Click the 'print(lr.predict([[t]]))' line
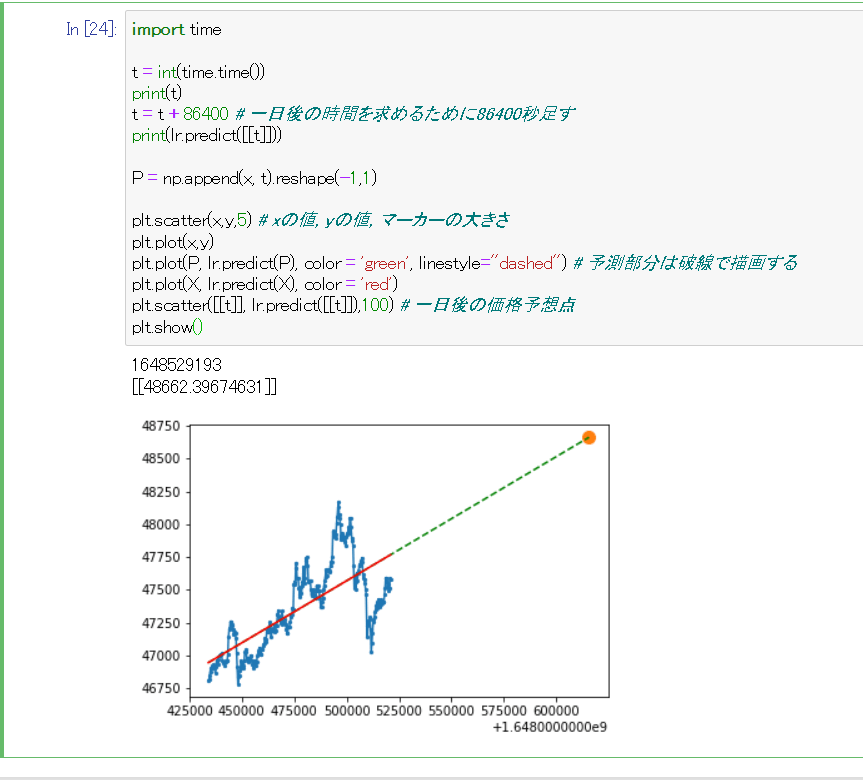This screenshot has width=863, height=780. point(206,135)
